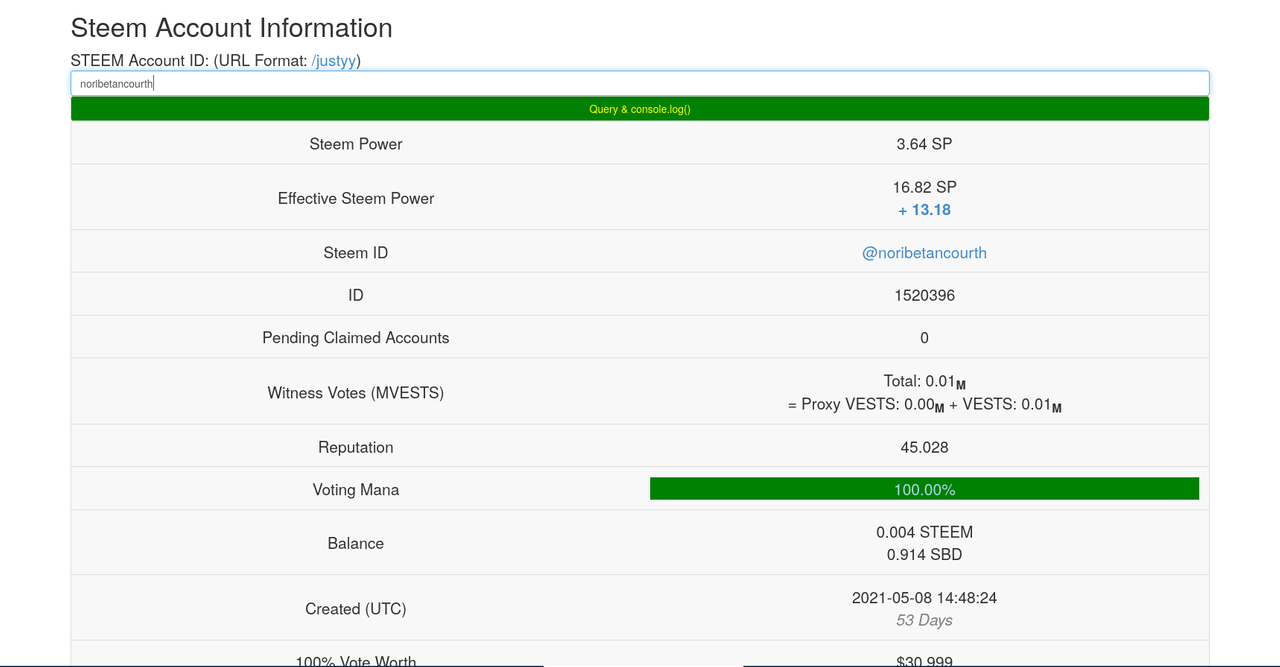Select the STEEM Account ID form label
The width and height of the screenshot is (1280, 667).
click(215, 60)
